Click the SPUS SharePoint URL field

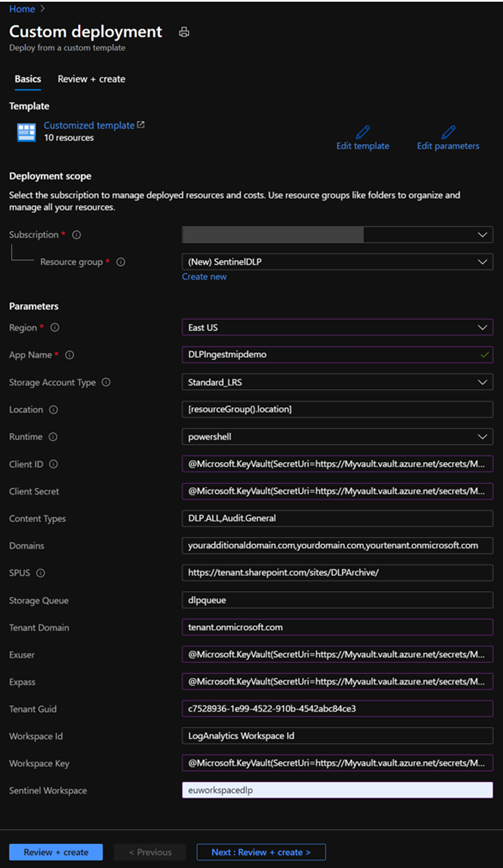point(337,573)
